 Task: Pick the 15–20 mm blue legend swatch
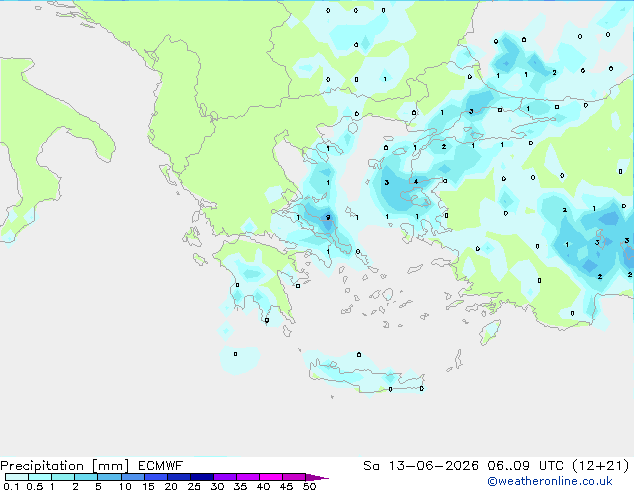[156, 477]
